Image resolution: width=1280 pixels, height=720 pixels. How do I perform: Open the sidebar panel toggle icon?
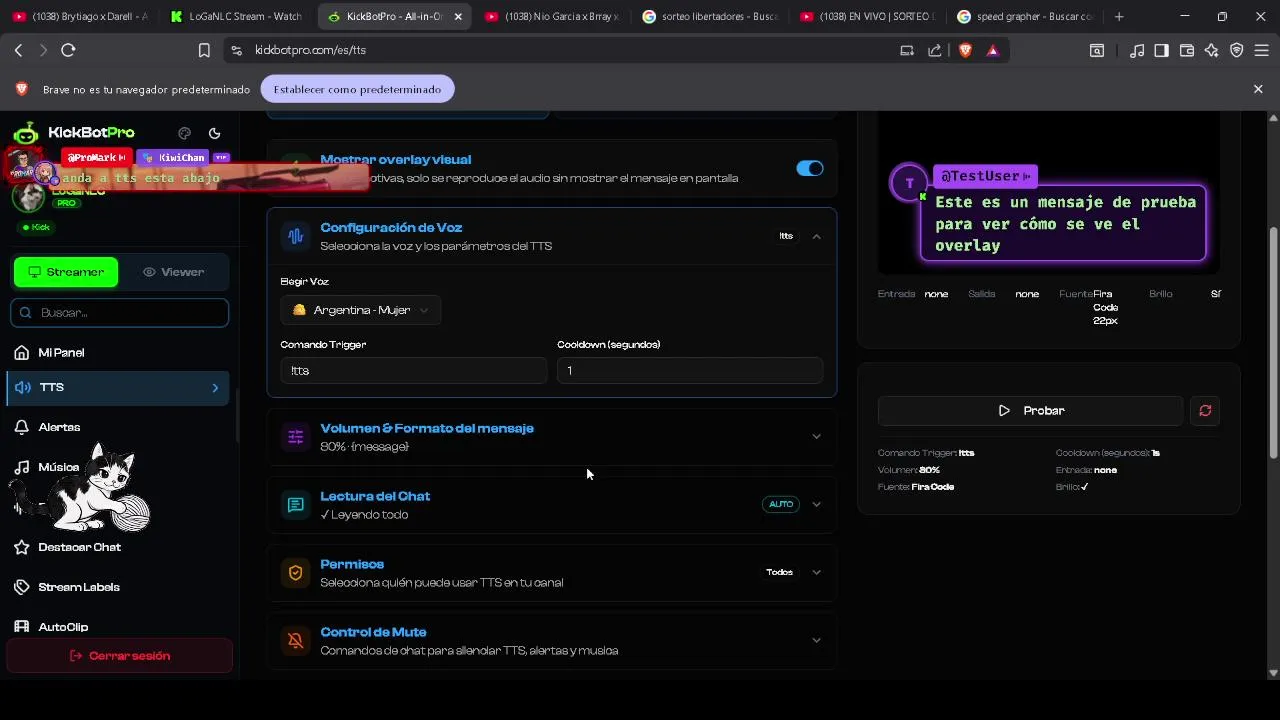[x=1161, y=50]
